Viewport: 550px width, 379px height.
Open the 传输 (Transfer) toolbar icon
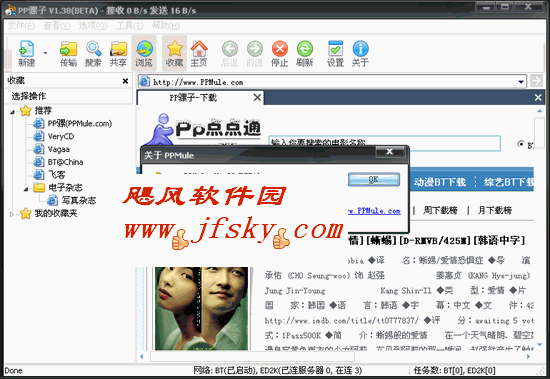click(x=68, y=53)
